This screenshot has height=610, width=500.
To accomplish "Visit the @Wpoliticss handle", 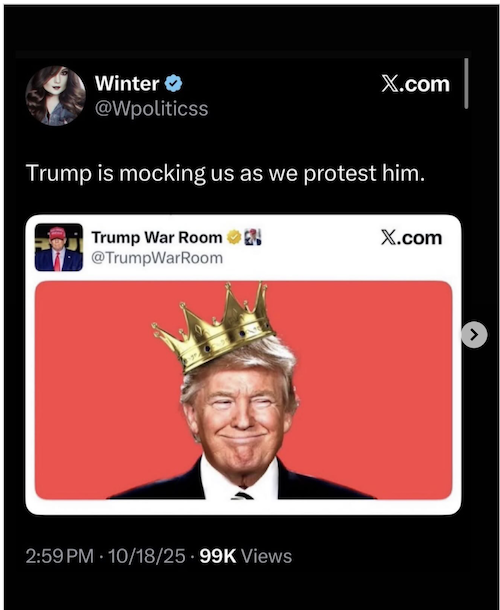I will click(151, 109).
